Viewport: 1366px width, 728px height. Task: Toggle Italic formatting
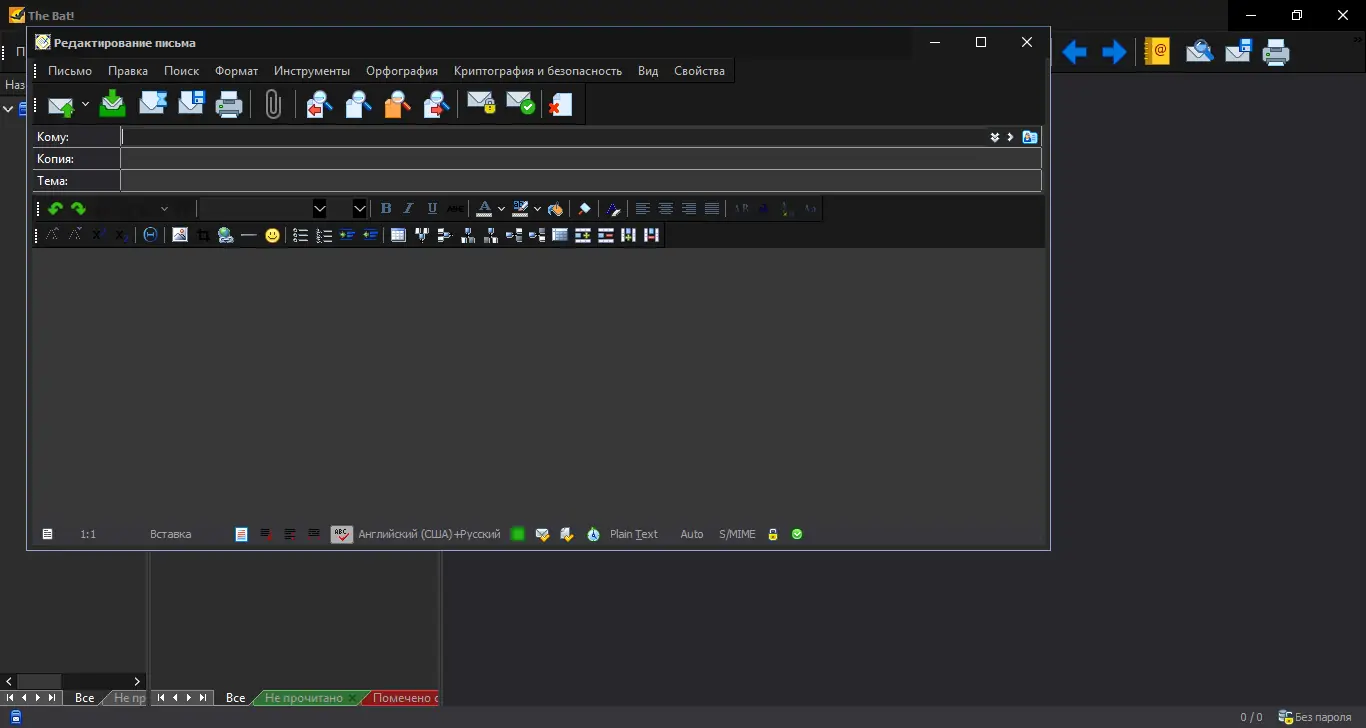coord(408,209)
